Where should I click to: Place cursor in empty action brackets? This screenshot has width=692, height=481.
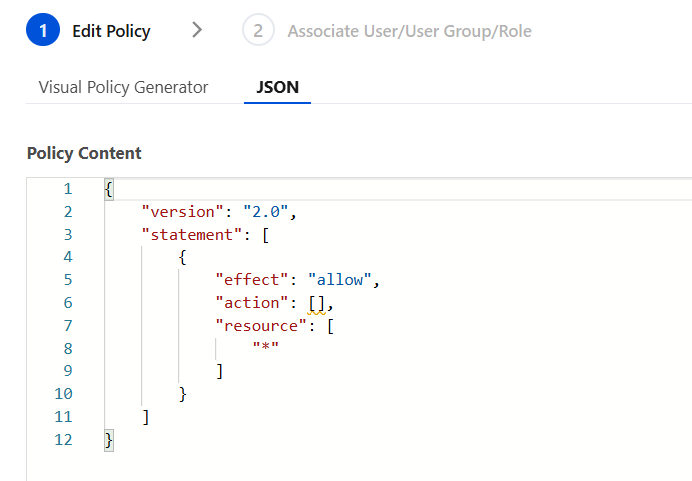point(317,303)
